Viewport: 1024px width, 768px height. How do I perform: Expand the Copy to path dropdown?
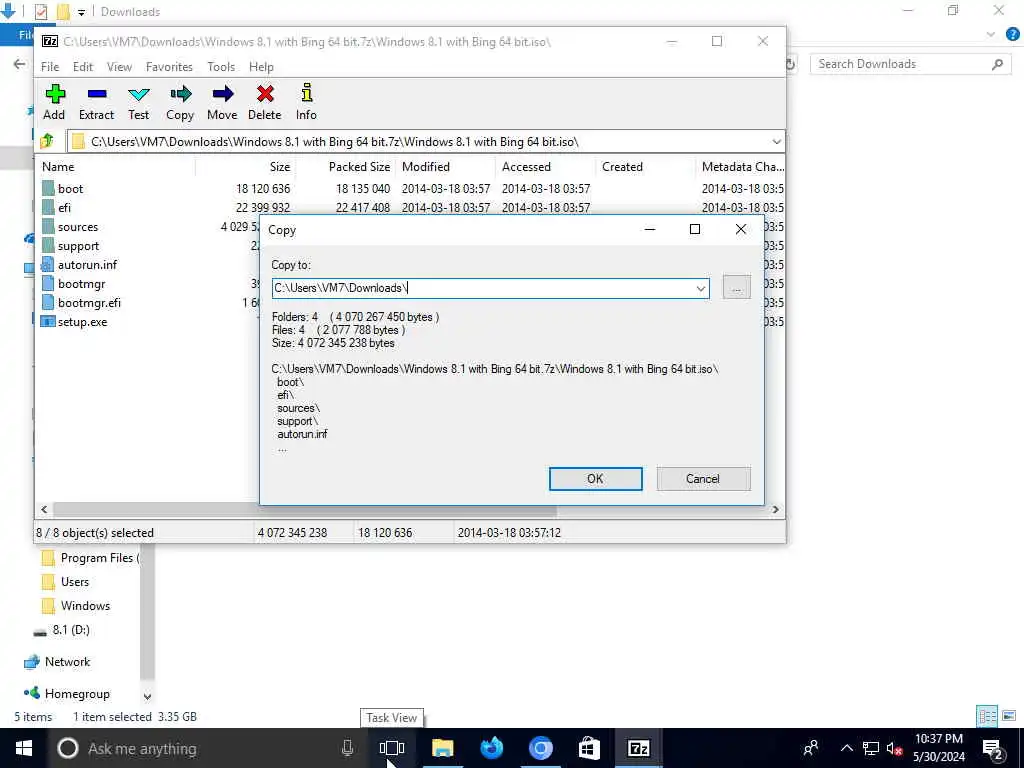[x=701, y=288]
